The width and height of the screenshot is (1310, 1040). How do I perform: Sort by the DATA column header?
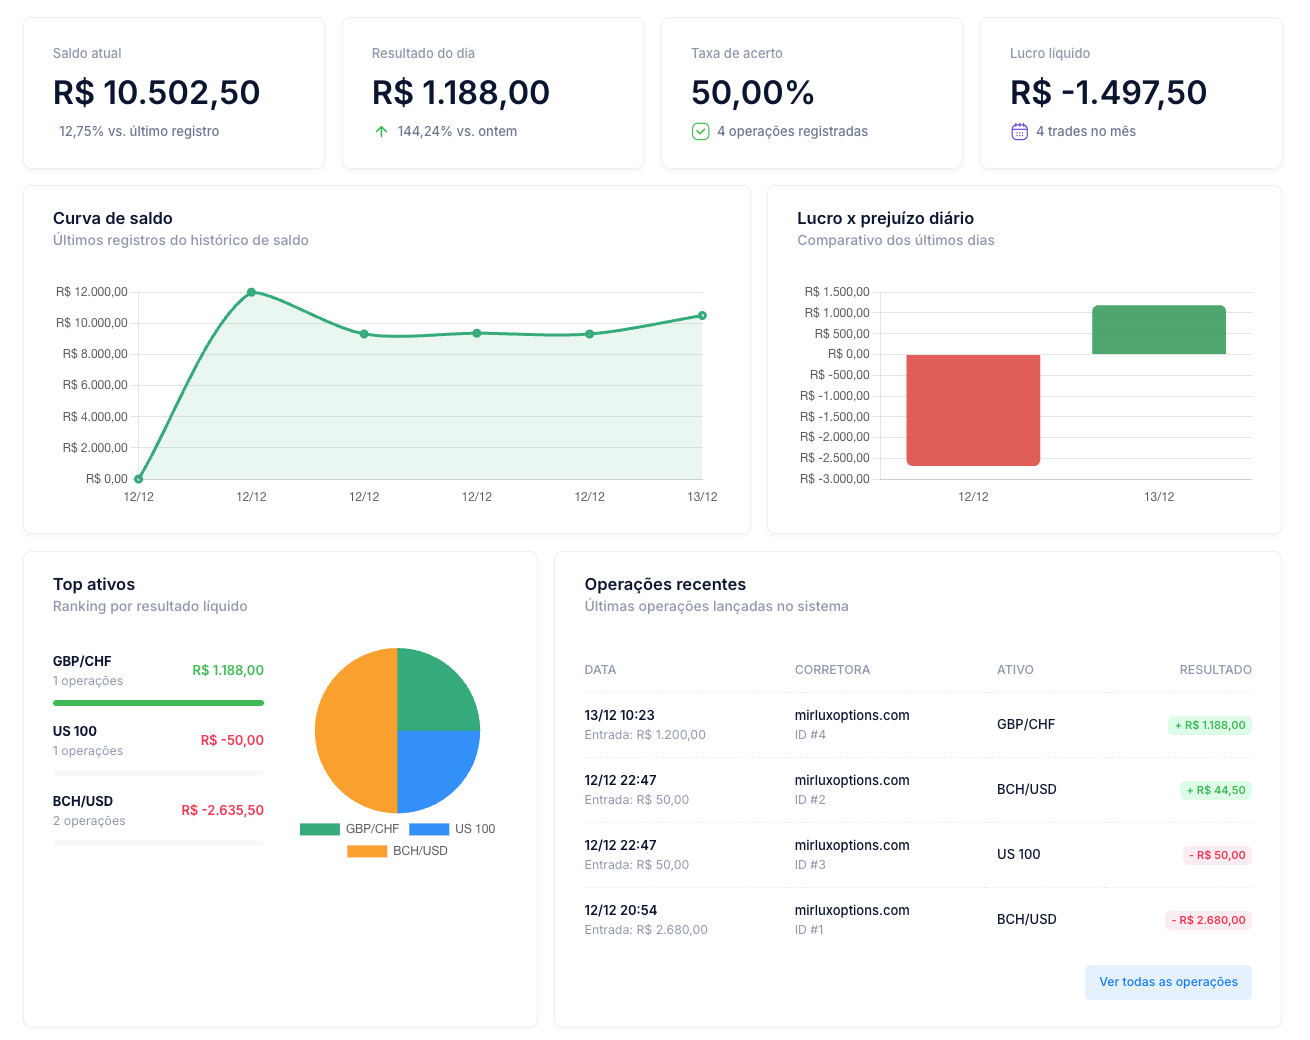pyautogui.click(x=600, y=669)
